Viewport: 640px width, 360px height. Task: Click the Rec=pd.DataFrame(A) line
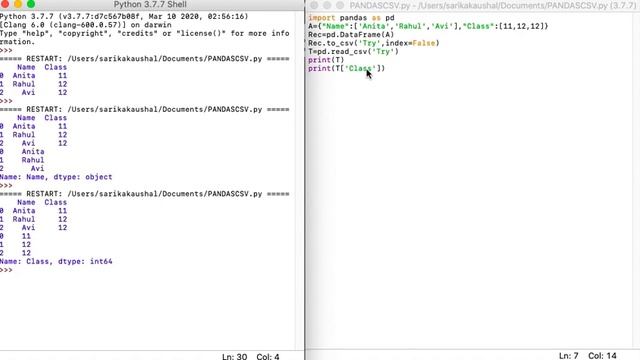click(x=351, y=35)
